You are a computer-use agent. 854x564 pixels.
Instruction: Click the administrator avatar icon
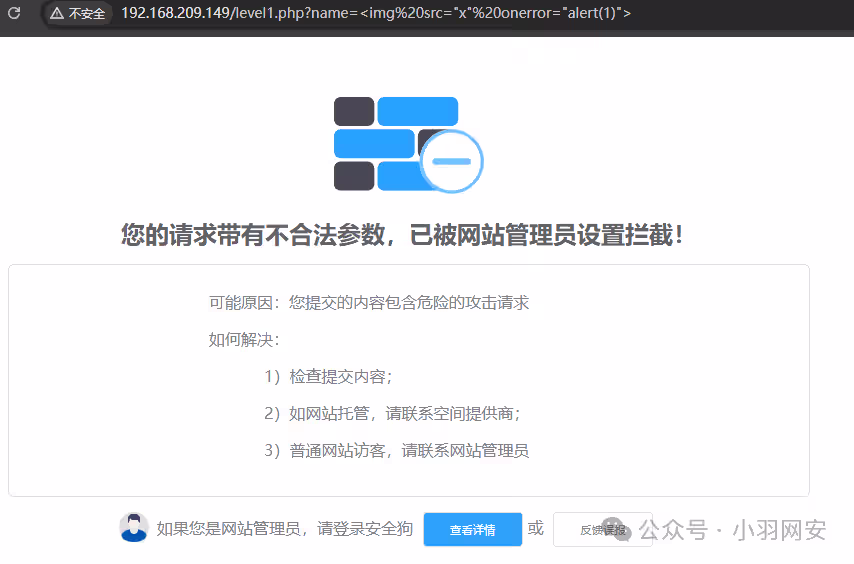[x=134, y=527]
